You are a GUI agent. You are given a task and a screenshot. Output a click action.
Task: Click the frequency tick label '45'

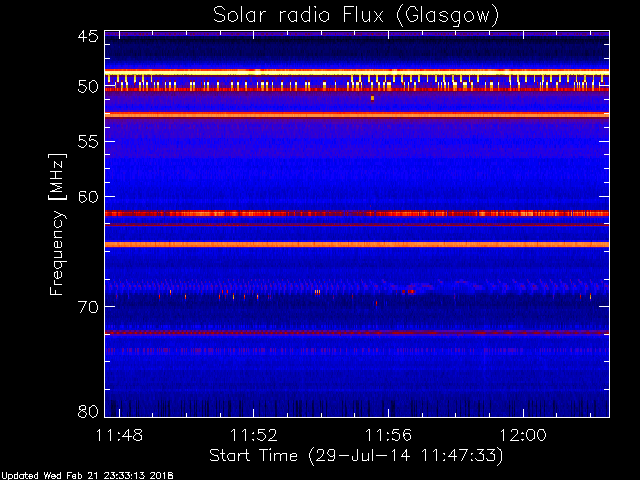(88, 37)
